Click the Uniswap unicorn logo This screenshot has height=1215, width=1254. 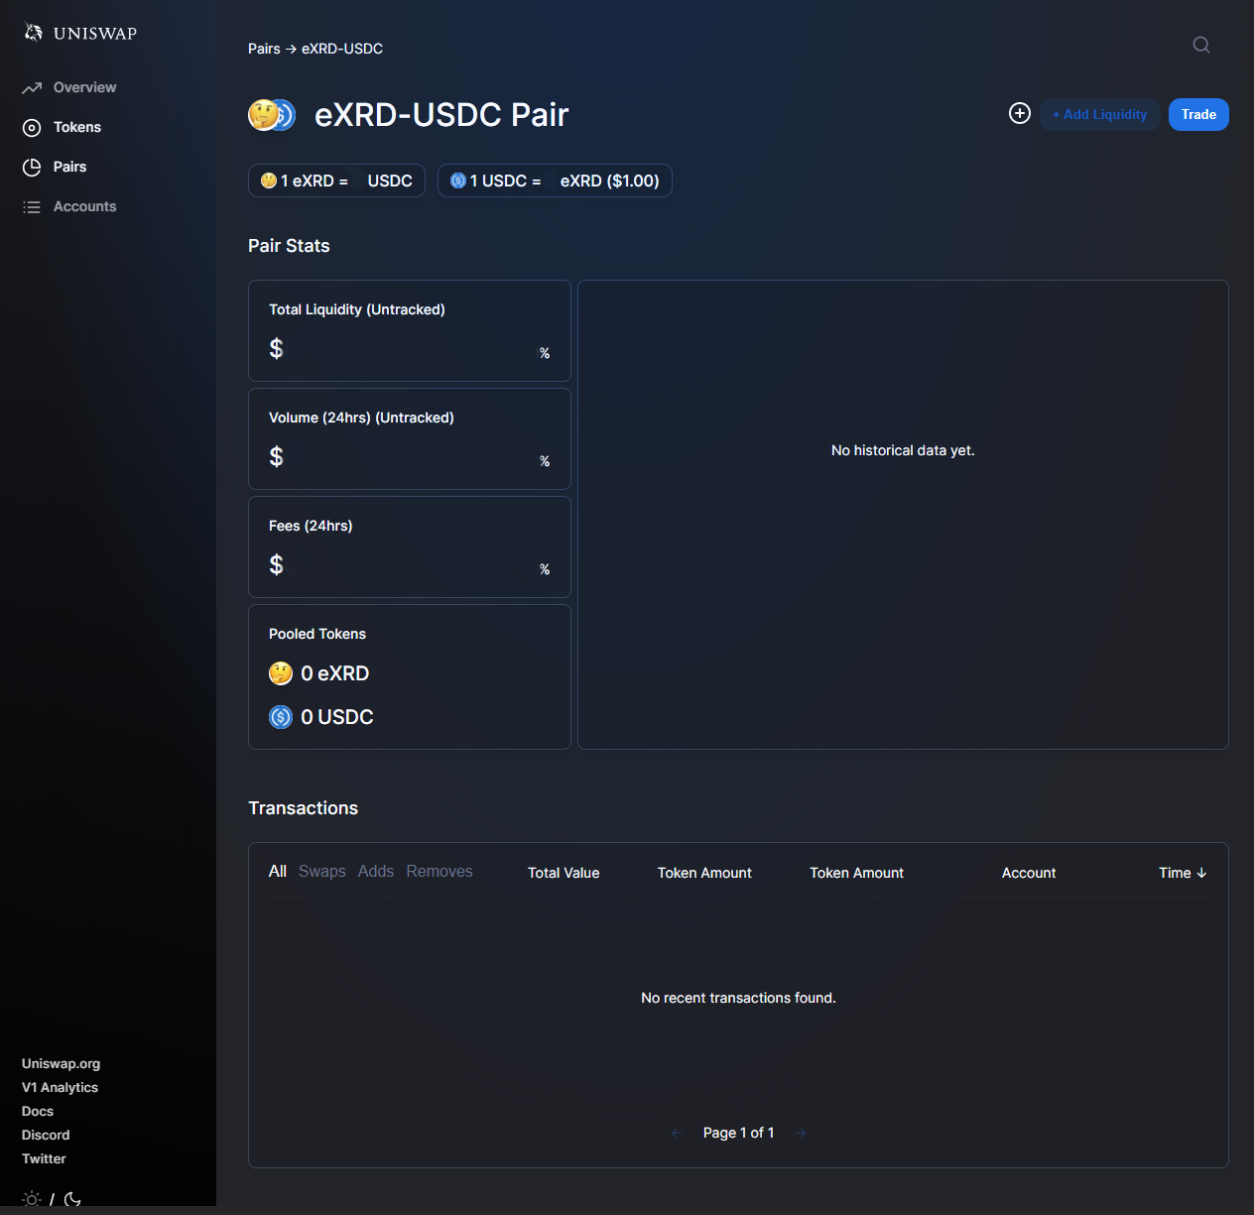(x=31, y=31)
